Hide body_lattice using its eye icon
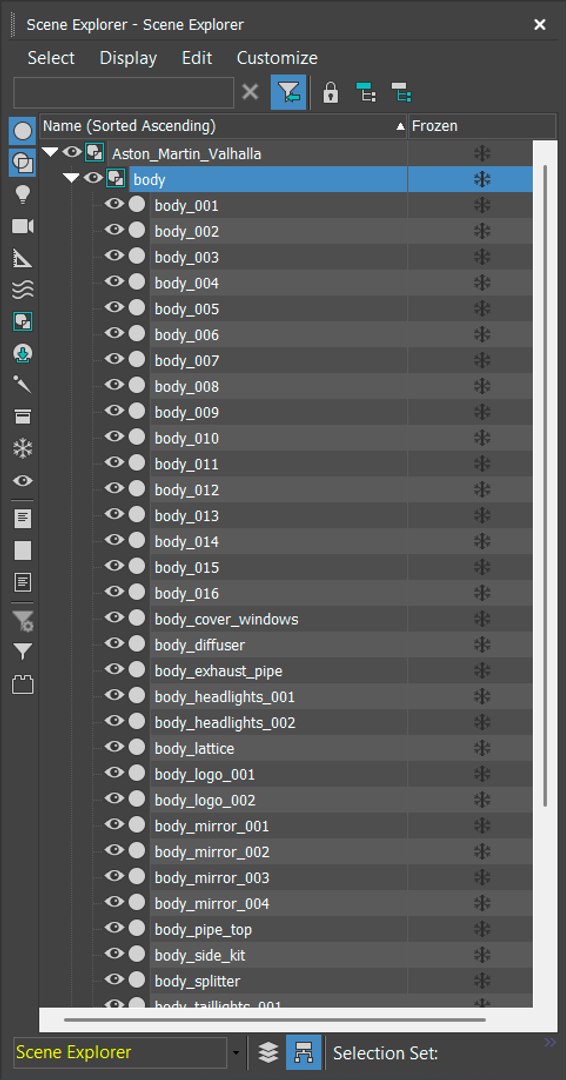Screen dimensions: 566x1080 [x=114, y=747]
